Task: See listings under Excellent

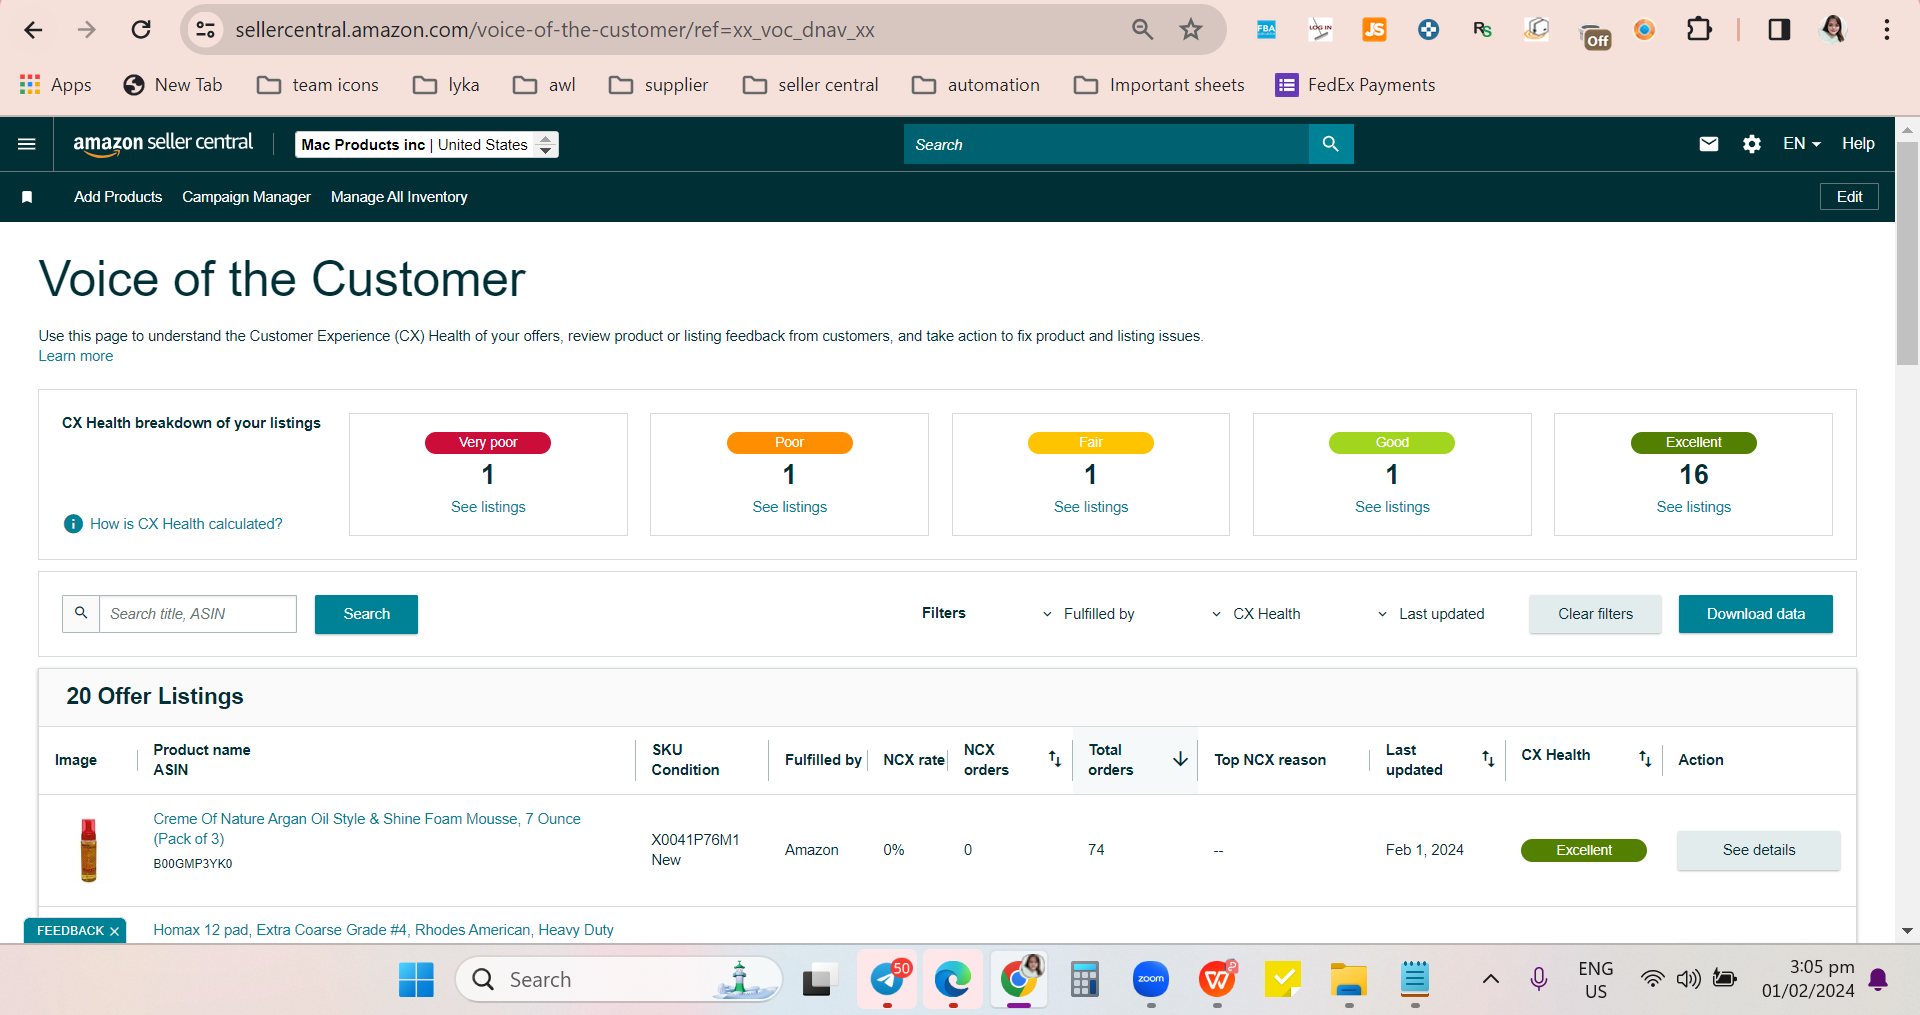Action: pos(1693,507)
